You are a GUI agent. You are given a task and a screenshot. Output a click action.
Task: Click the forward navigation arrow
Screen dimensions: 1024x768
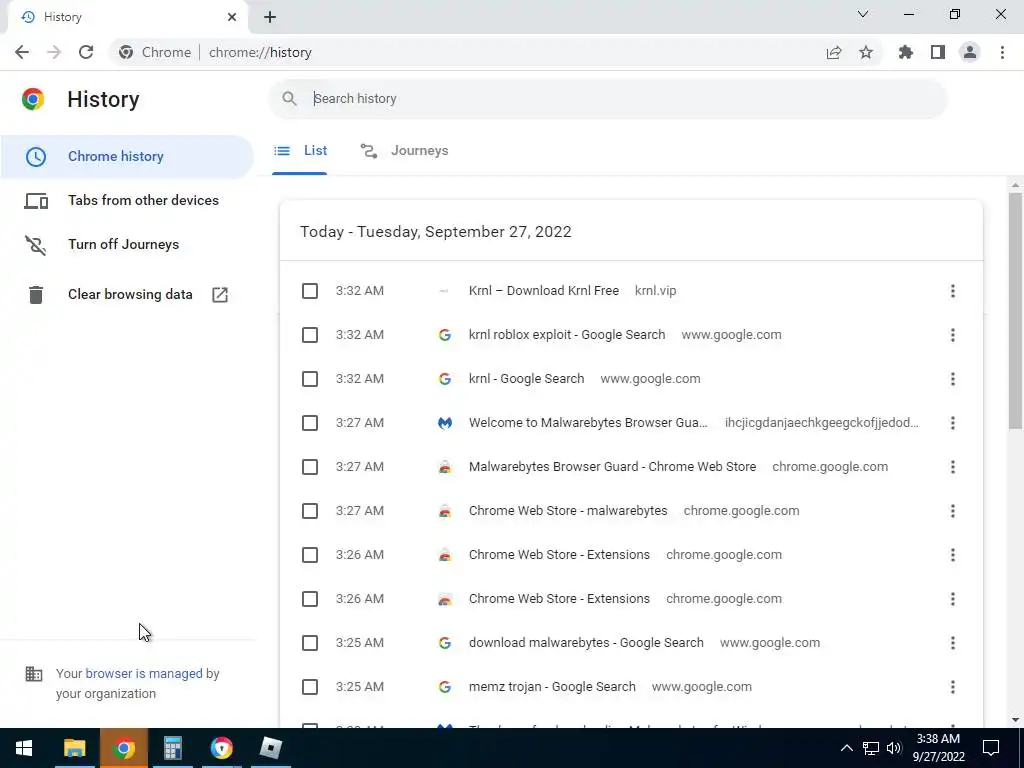(x=54, y=52)
